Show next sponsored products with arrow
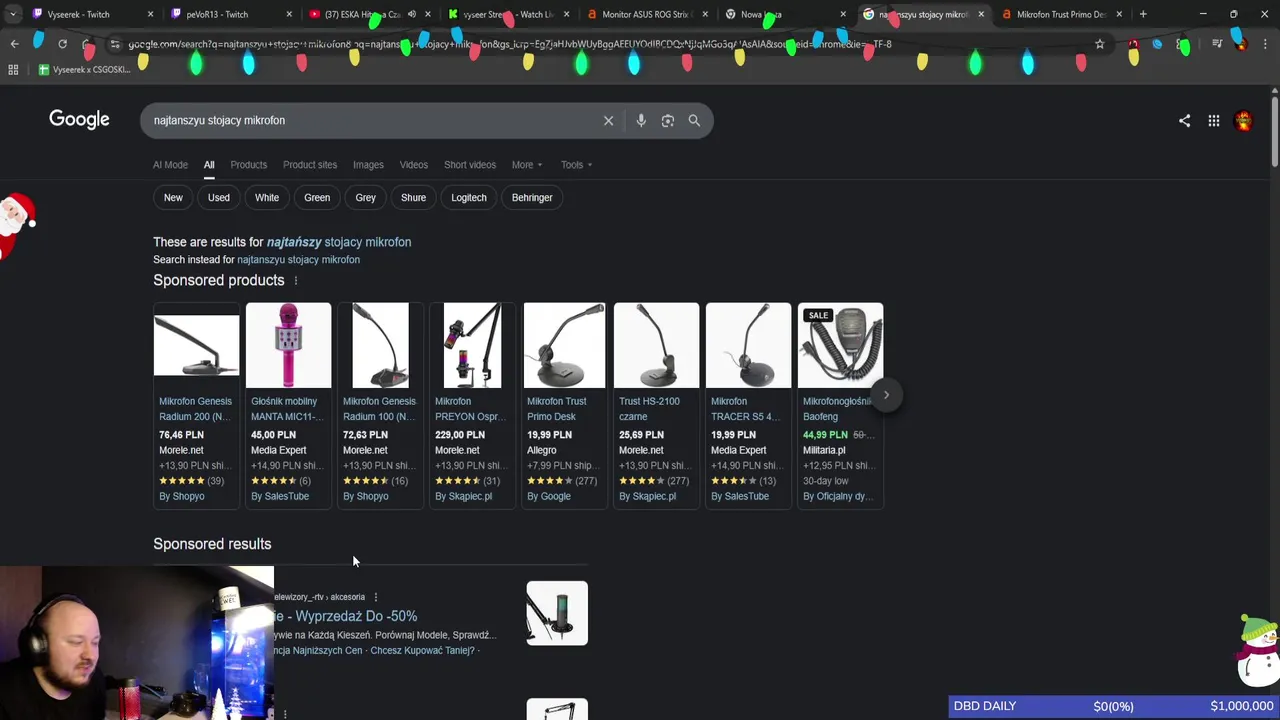The image size is (1280, 720). 886,395
